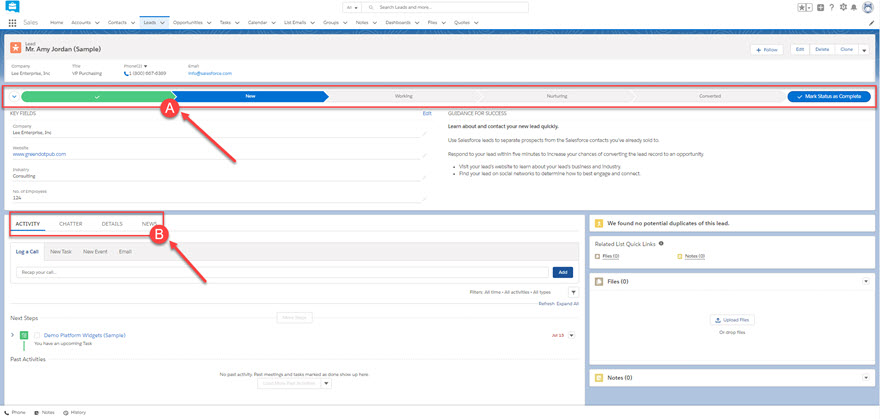Select the Working stage in path
880x419 pixels.
(403, 97)
